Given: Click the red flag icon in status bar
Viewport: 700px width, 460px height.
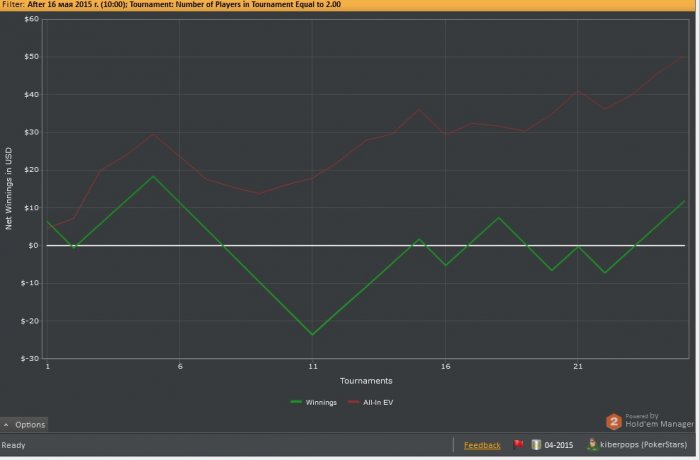Looking at the screenshot, I should (518, 444).
